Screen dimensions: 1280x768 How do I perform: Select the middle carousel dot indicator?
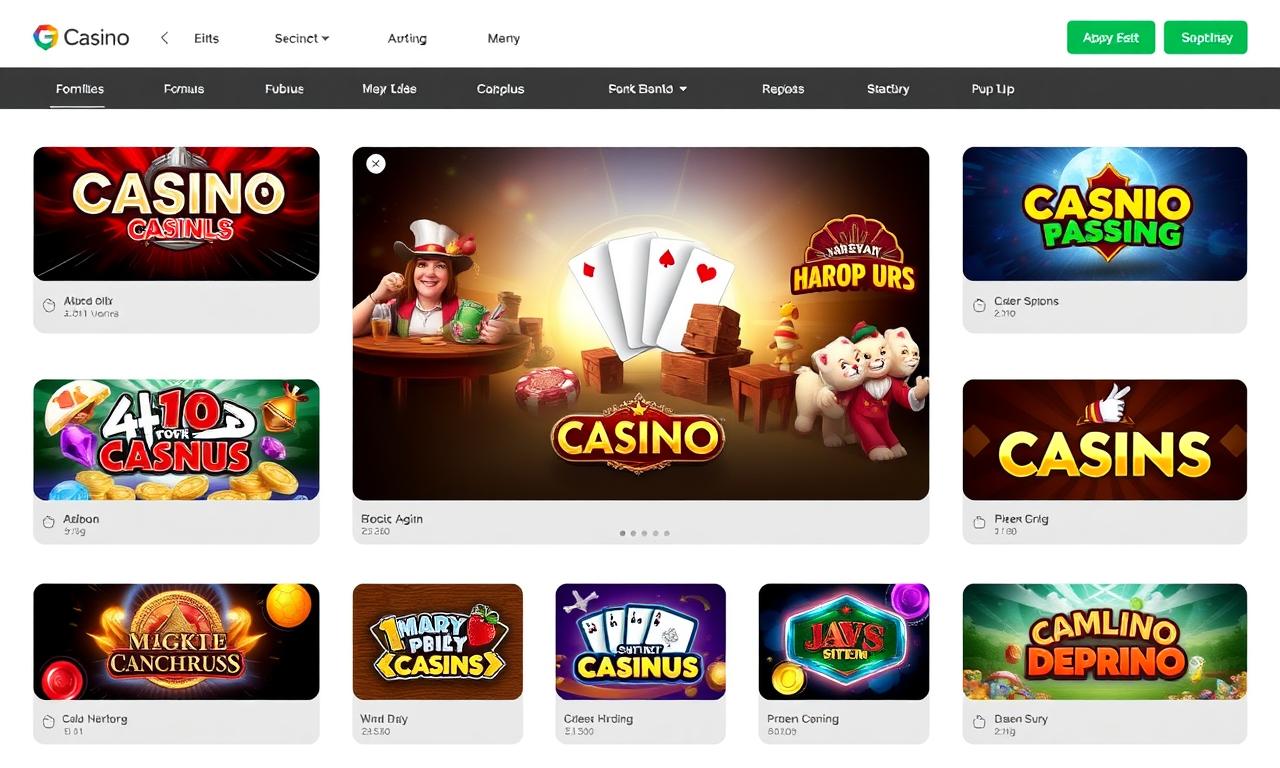tap(644, 533)
